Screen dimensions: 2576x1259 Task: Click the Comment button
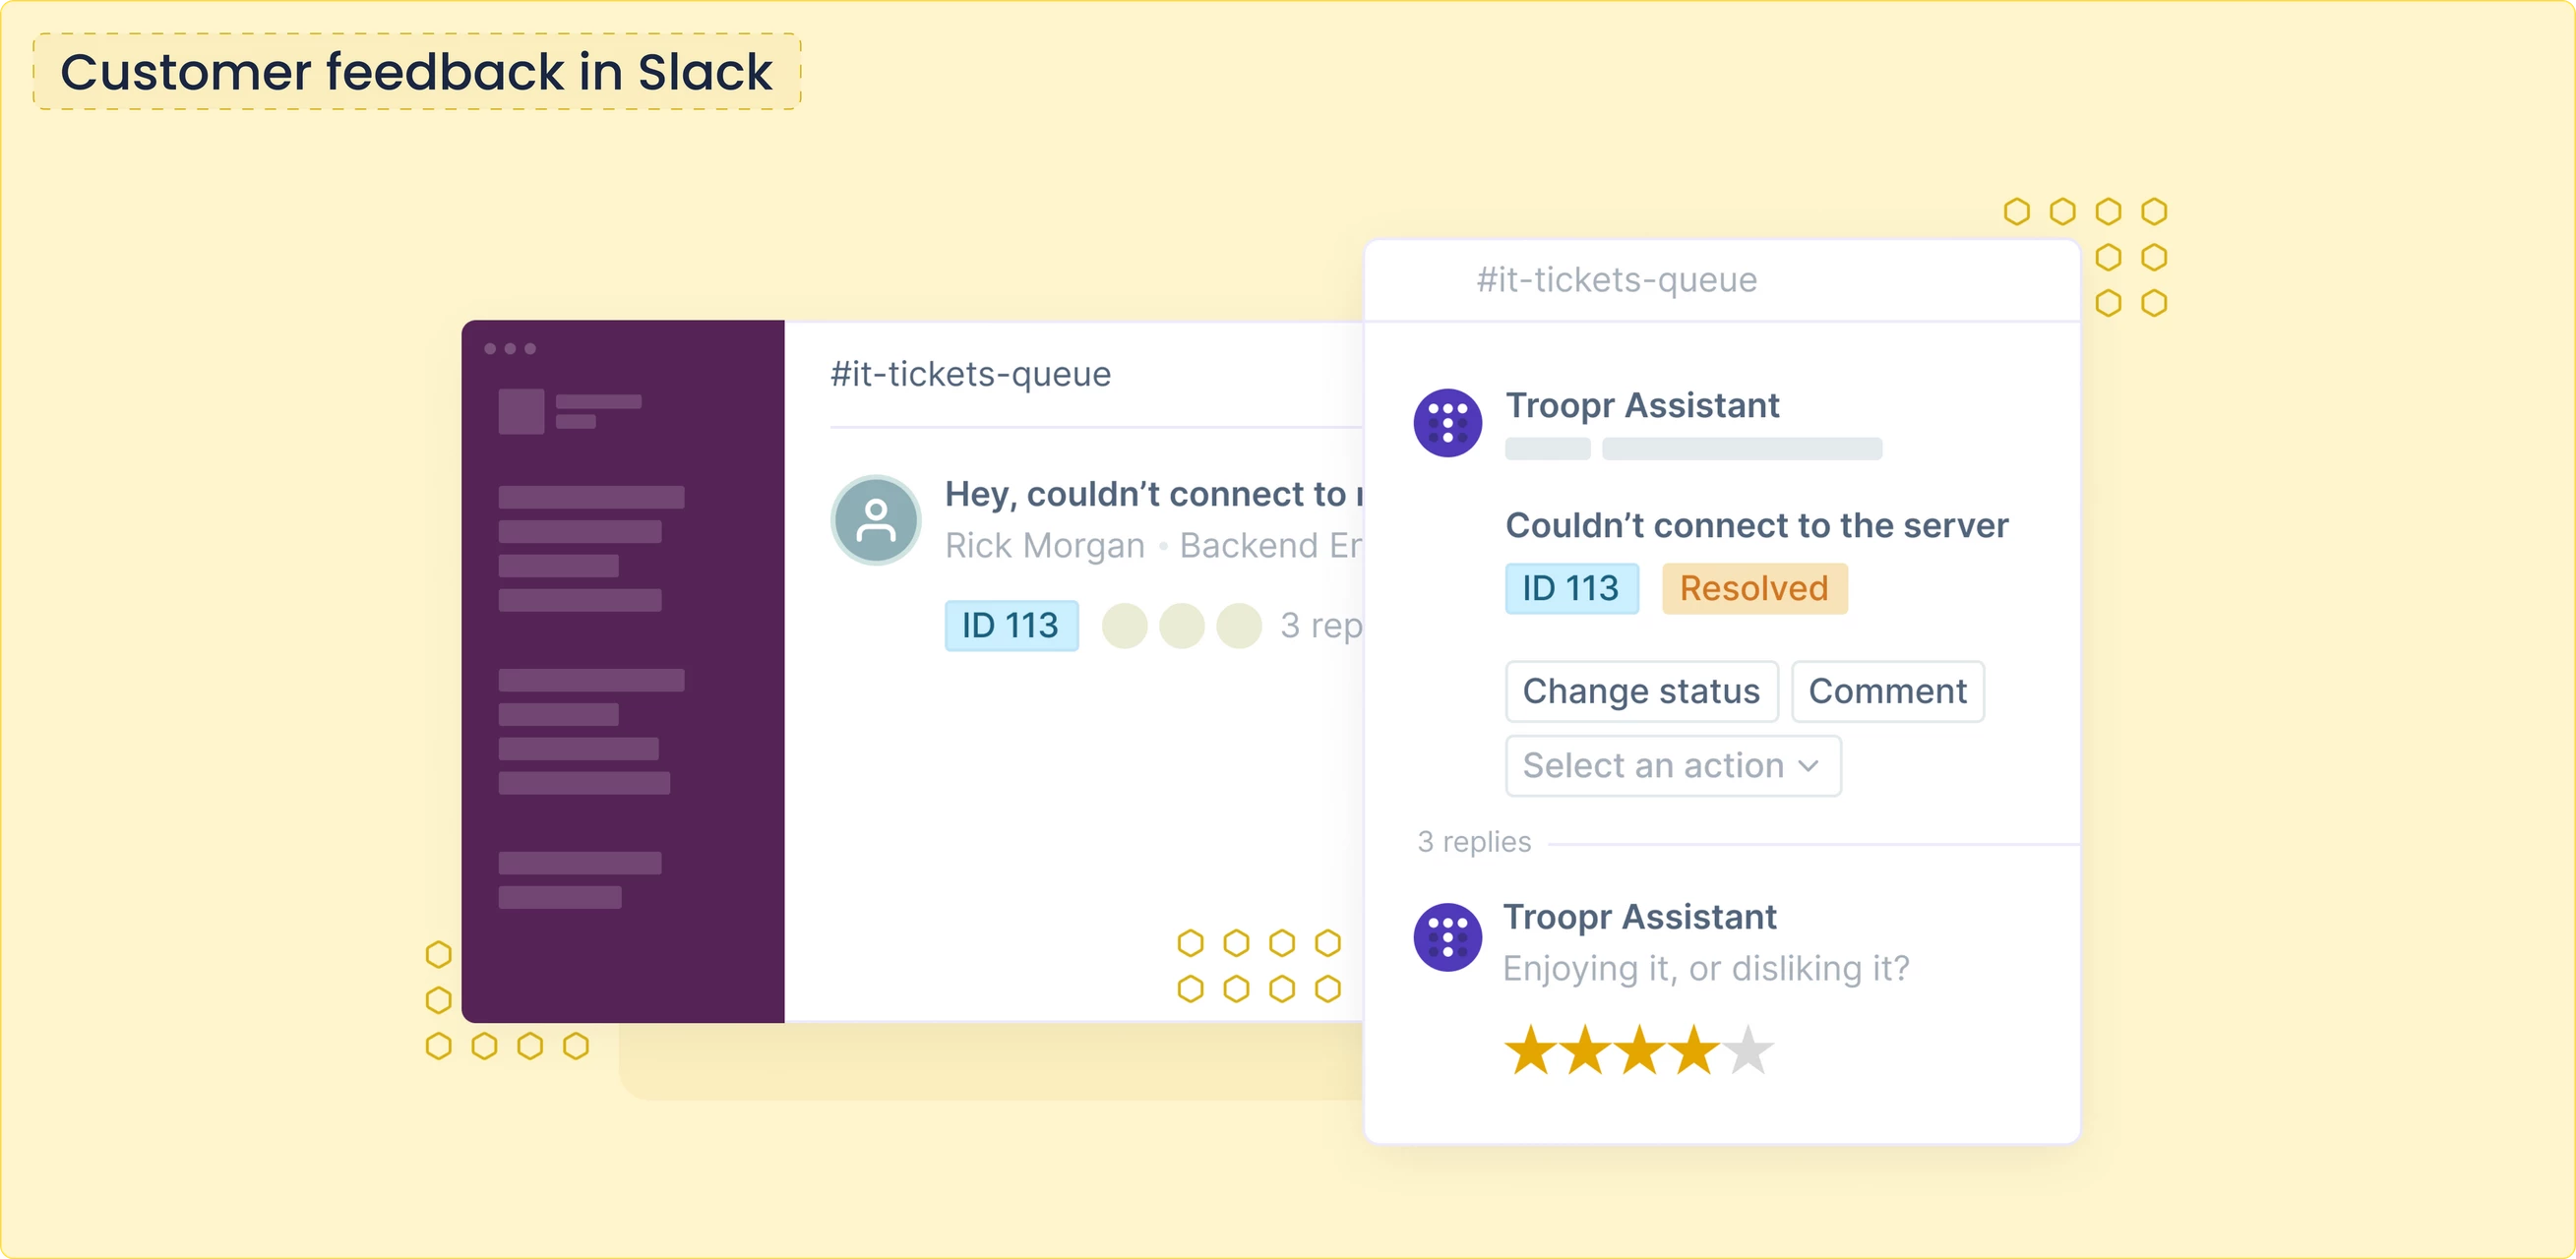click(x=1887, y=691)
